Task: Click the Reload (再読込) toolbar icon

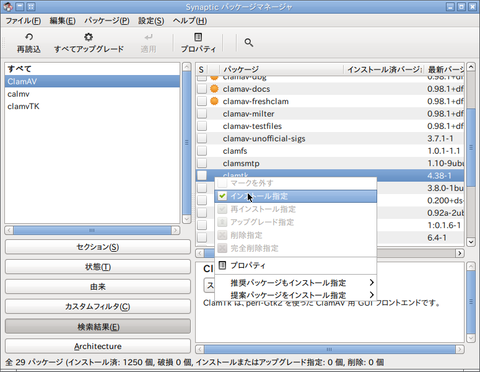Action: 29,37
